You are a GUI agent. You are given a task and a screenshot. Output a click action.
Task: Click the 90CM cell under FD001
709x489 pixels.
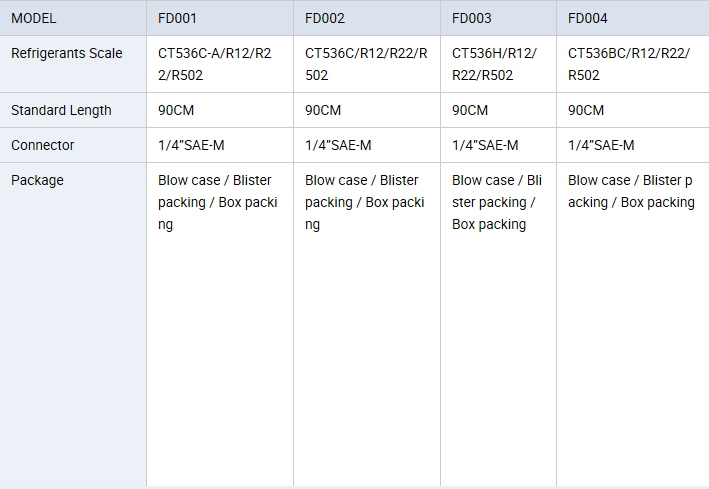[220, 110]
